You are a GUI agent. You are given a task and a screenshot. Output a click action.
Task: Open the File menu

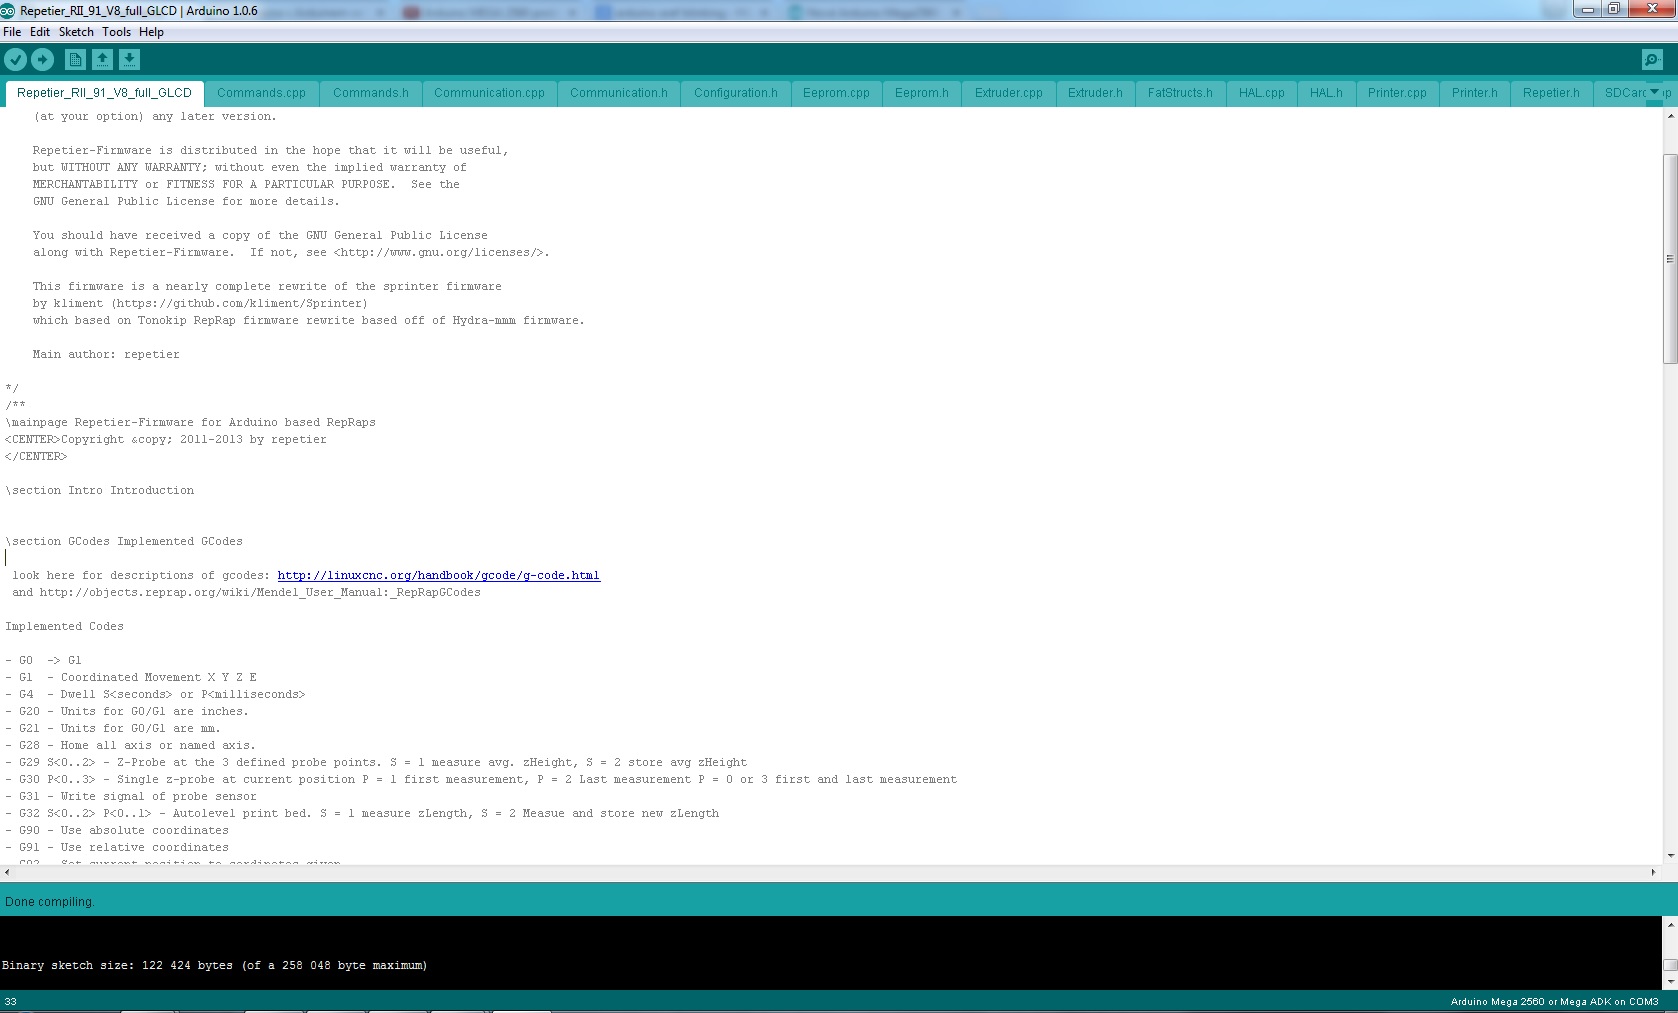(12, 31)
